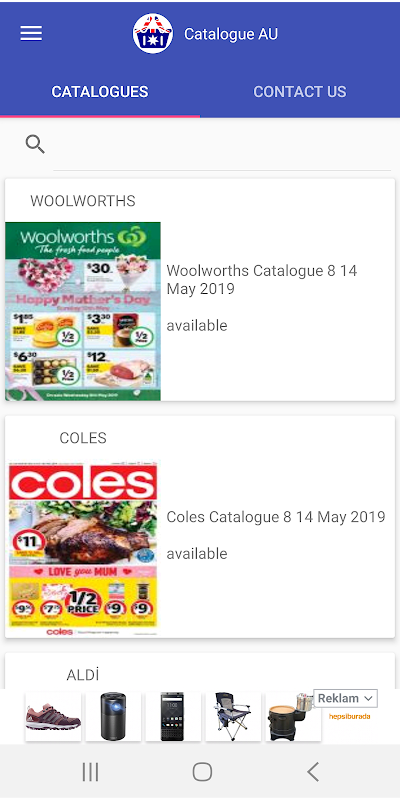Switch to the CONTACT US tab
The width and height of the screenshot is (400, 800).
coord(300,92)
